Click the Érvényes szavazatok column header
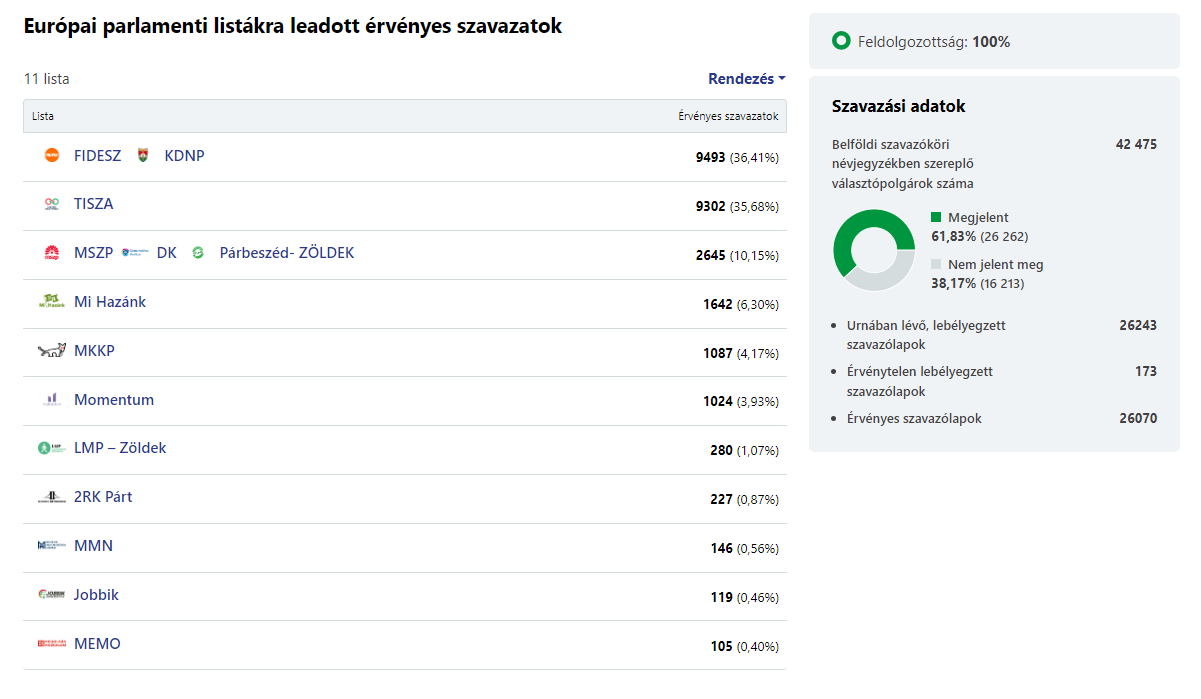Image resolution: width=1201 pixels, height=699 pixels. coord(728,116)
